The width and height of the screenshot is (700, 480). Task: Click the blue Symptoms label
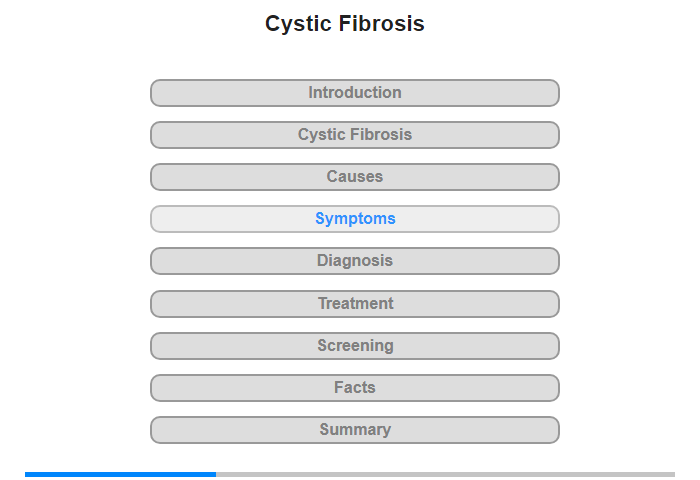355,219
